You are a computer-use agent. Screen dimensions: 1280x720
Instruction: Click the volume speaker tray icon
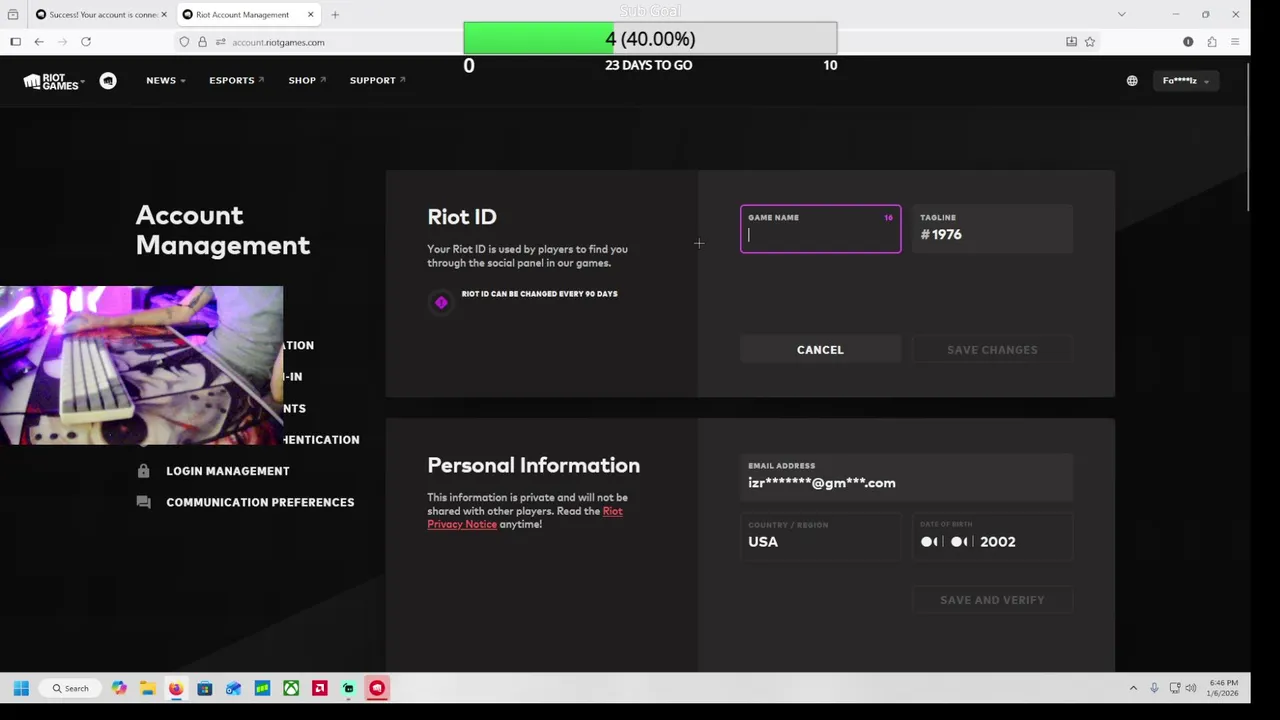click(1190, 688)
